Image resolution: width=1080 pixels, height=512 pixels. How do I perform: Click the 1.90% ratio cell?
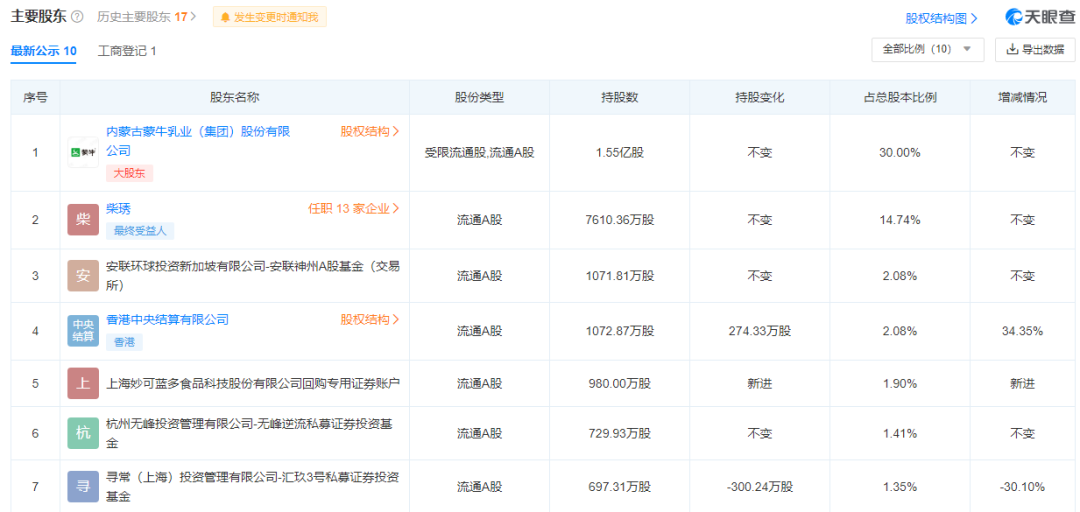(900, 385)
